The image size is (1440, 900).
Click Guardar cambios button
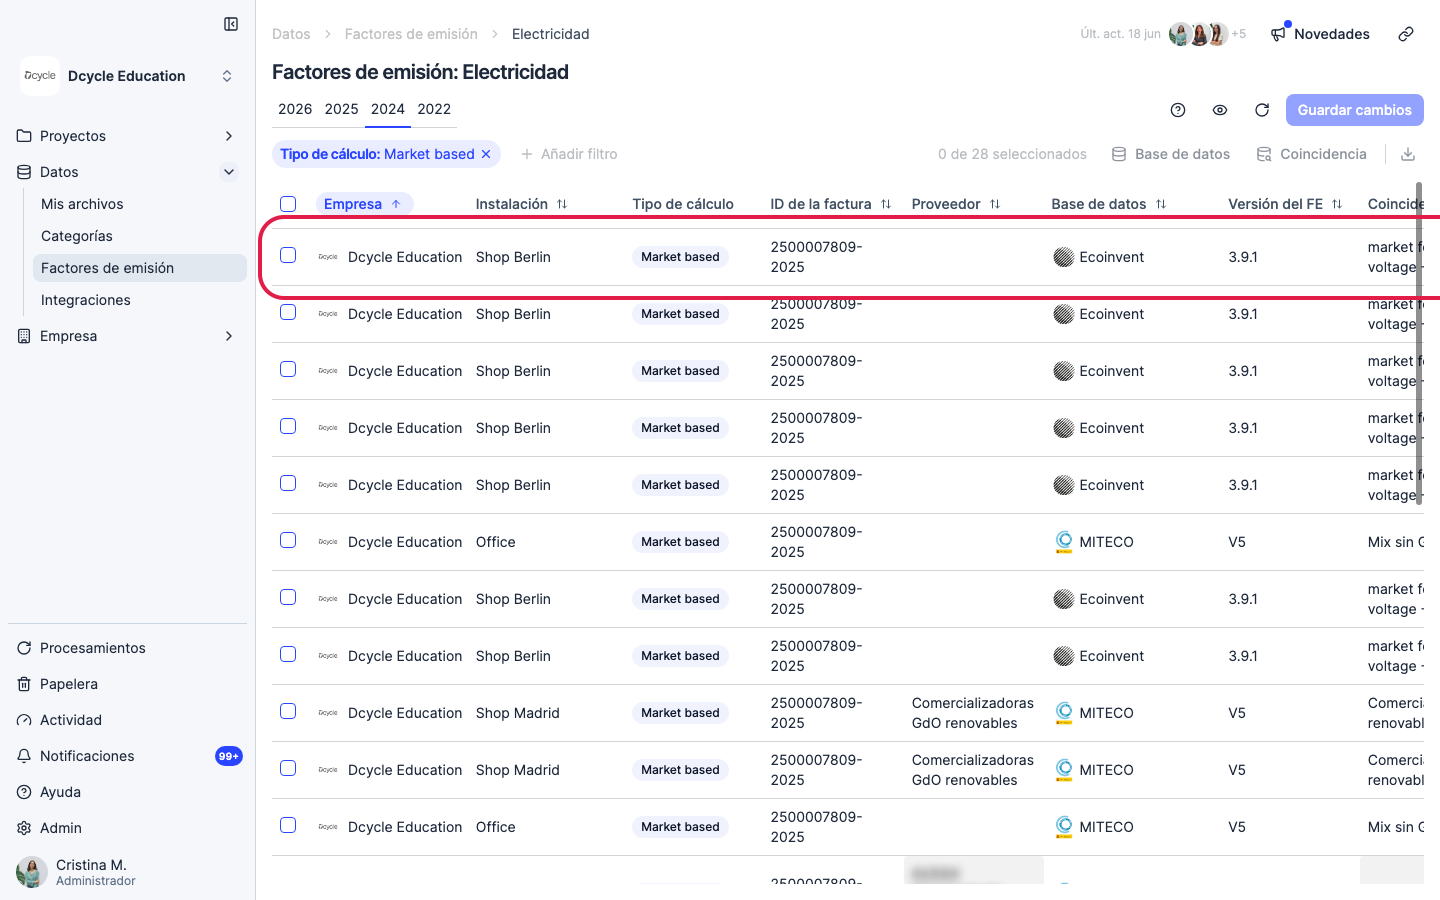coord(1355,110)
